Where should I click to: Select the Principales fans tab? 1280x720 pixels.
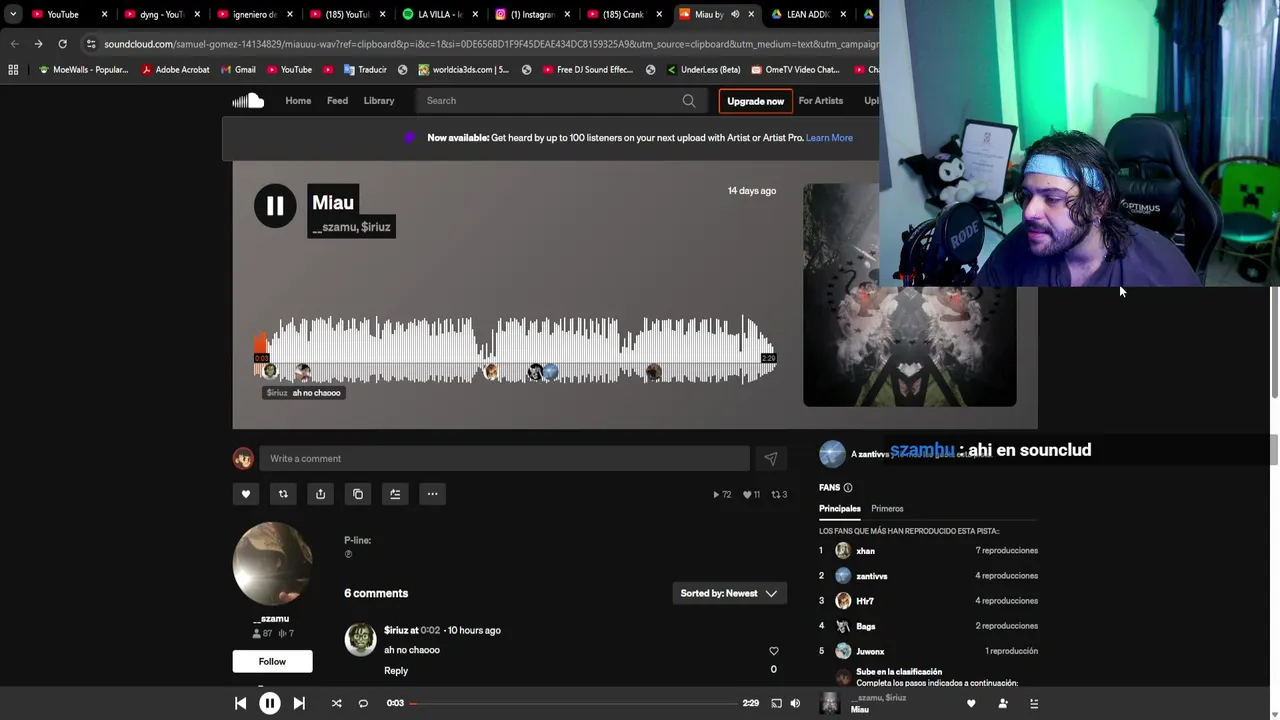pyautogui.click(x=840, y=509)
